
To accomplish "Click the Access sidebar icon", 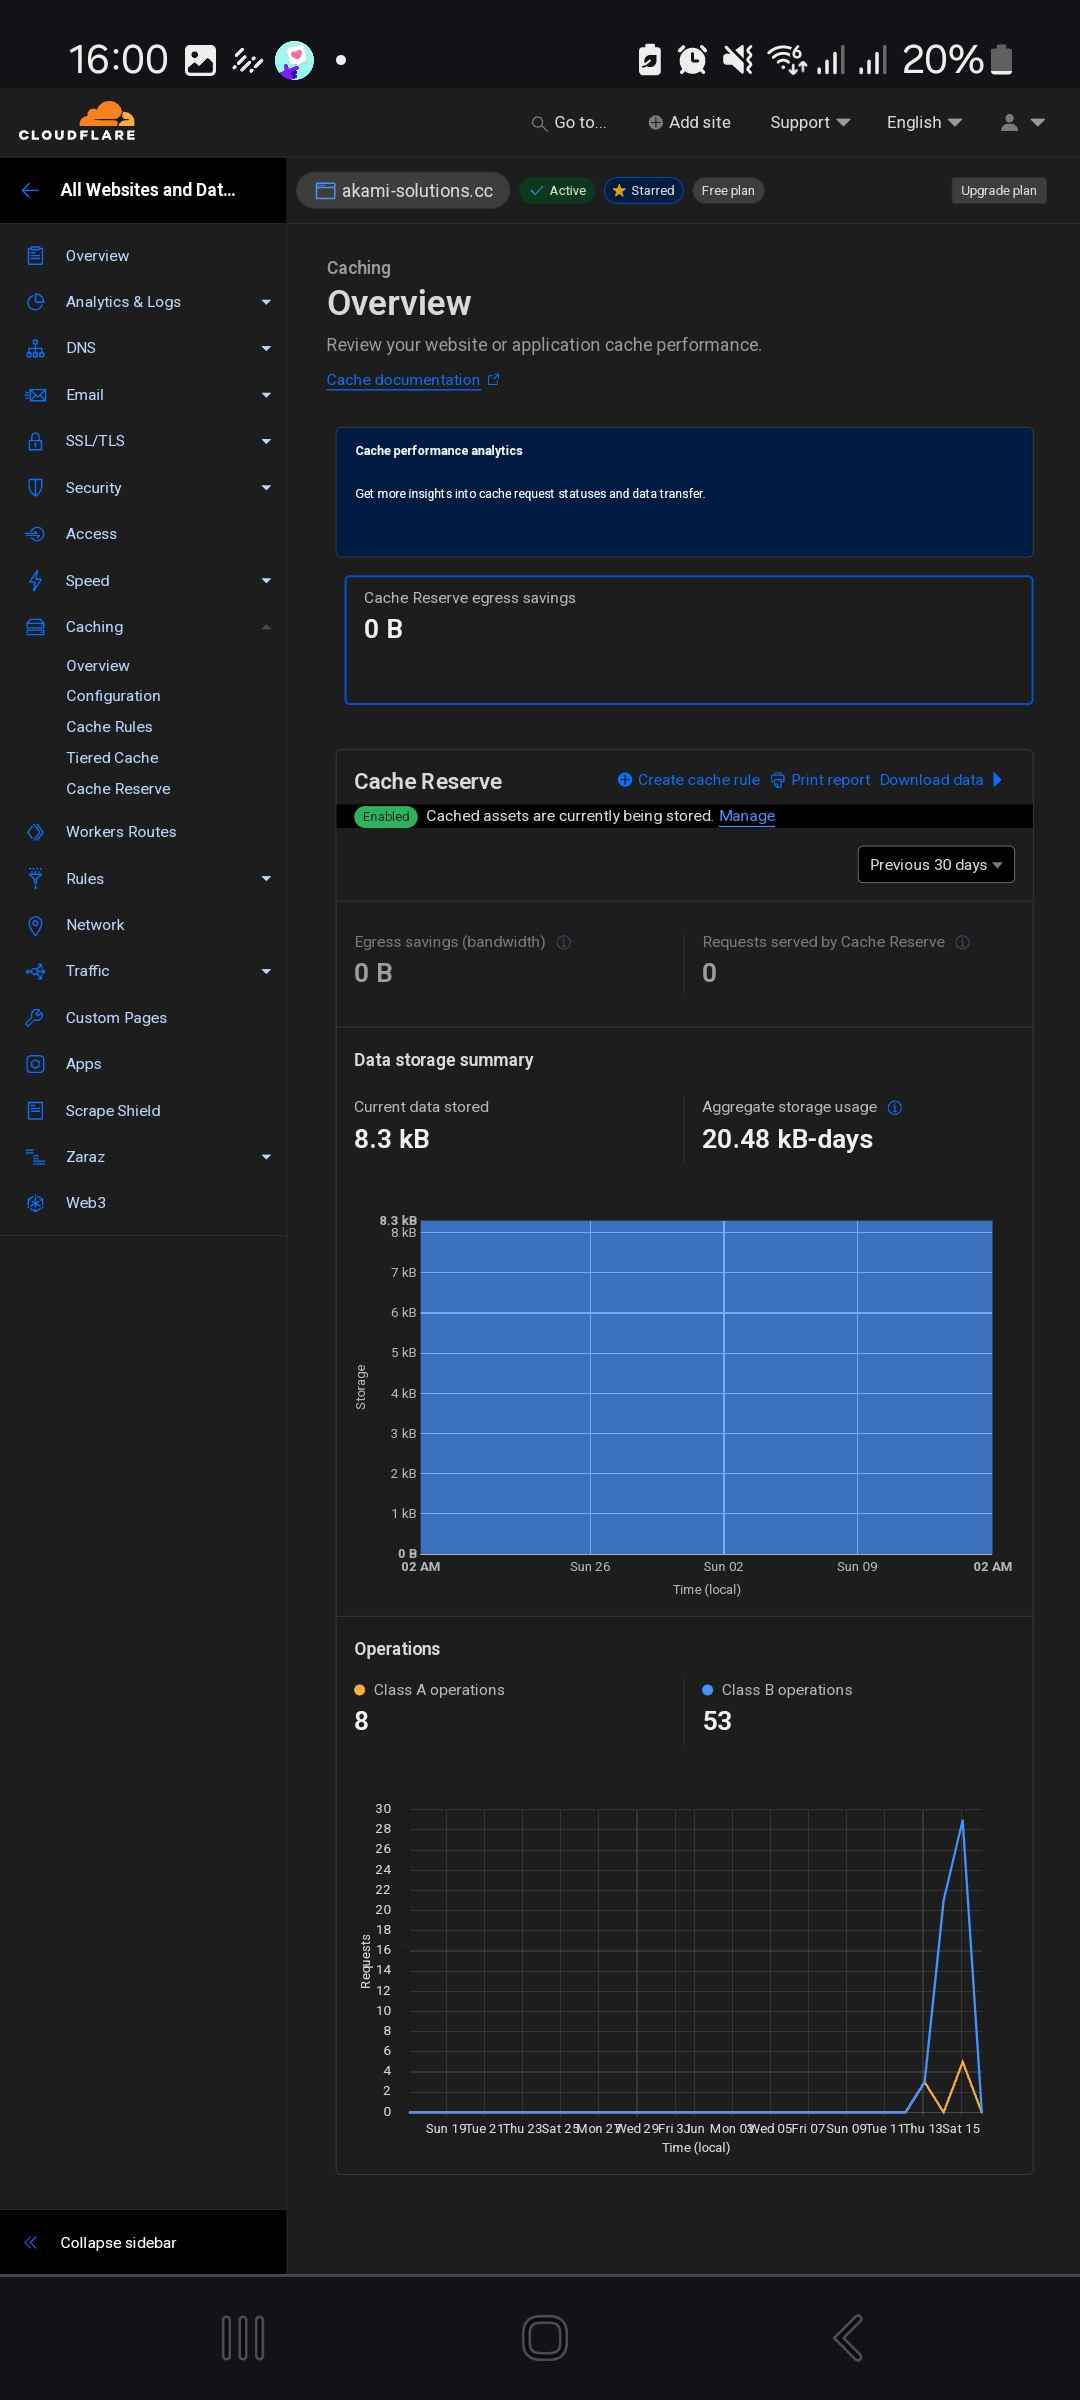I will (35, 534).
